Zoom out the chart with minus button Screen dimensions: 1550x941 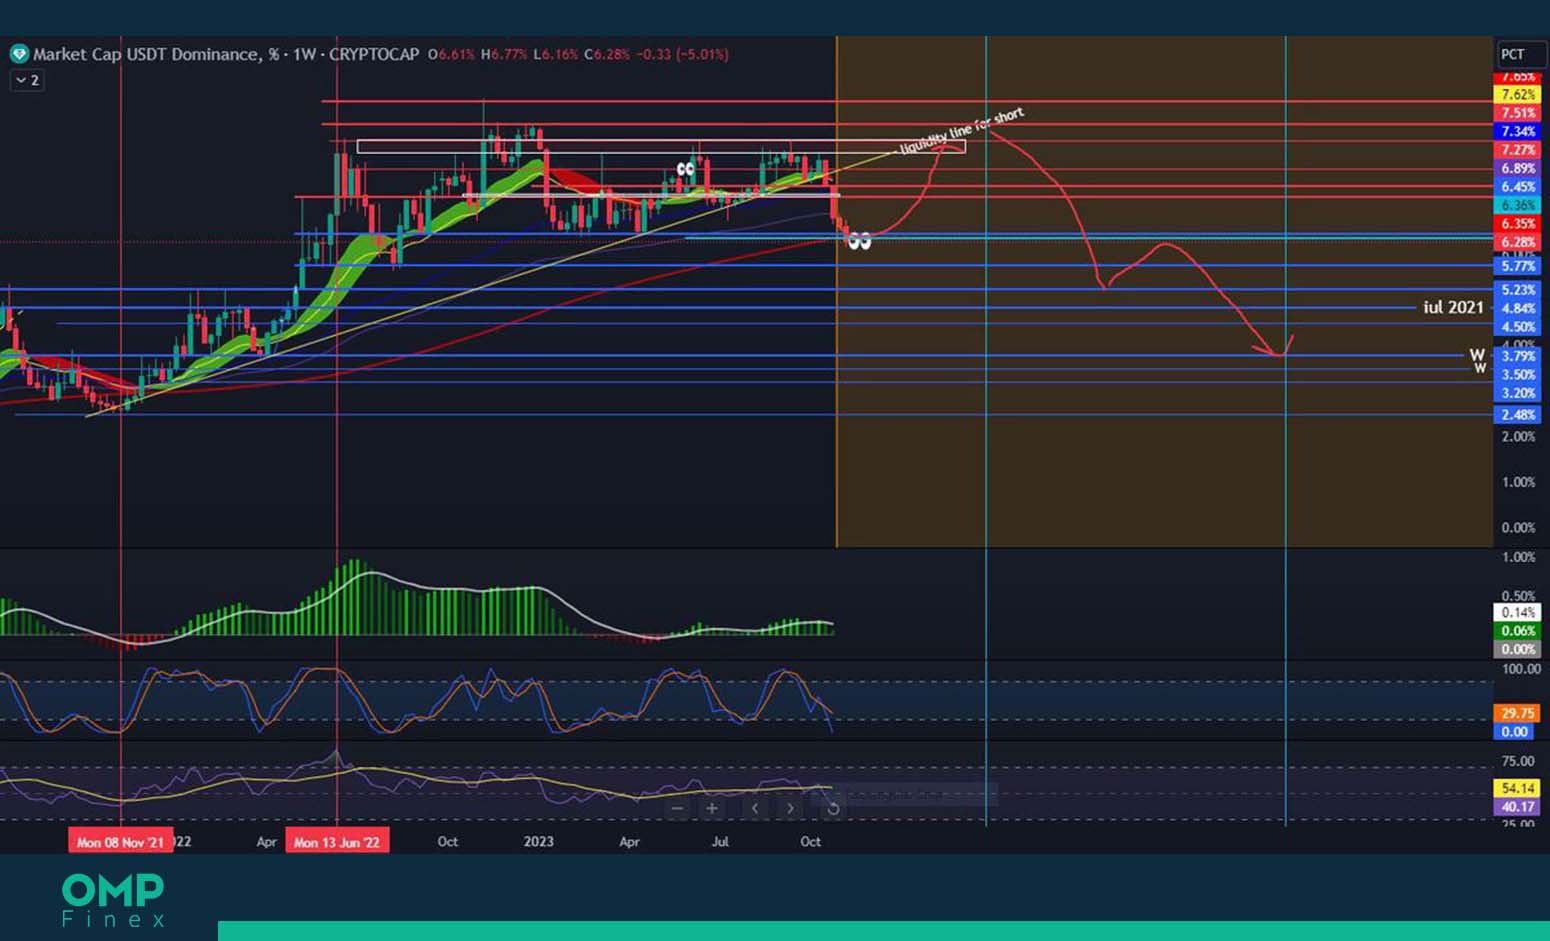[677, 808]
